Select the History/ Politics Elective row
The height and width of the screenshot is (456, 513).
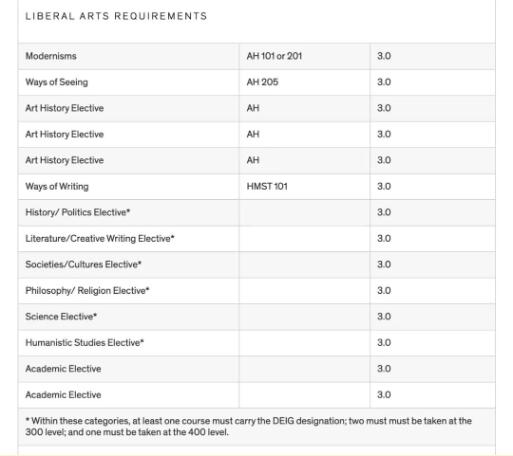(257, 213)
